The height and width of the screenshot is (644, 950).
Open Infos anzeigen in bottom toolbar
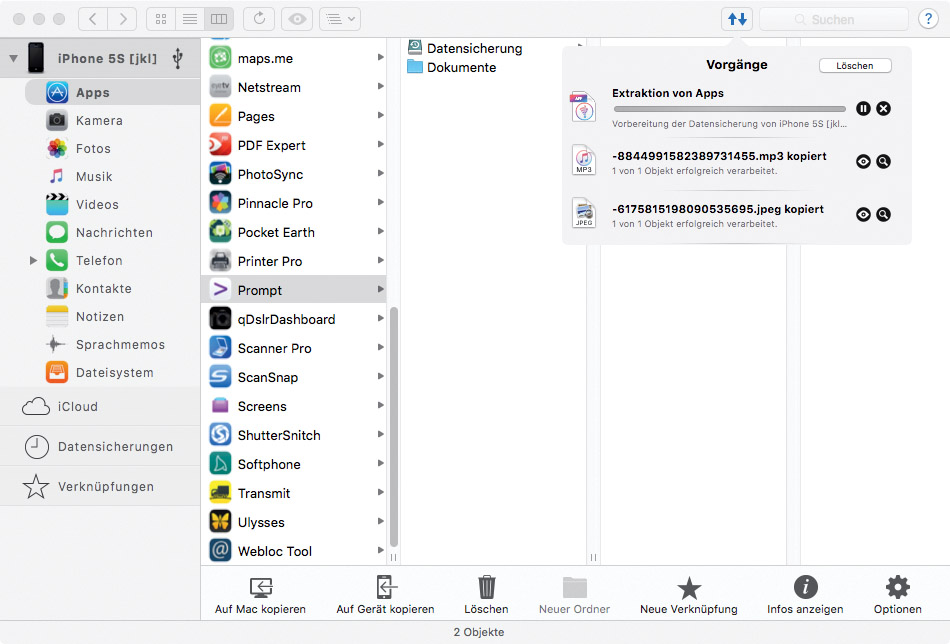tap(805, 588)
